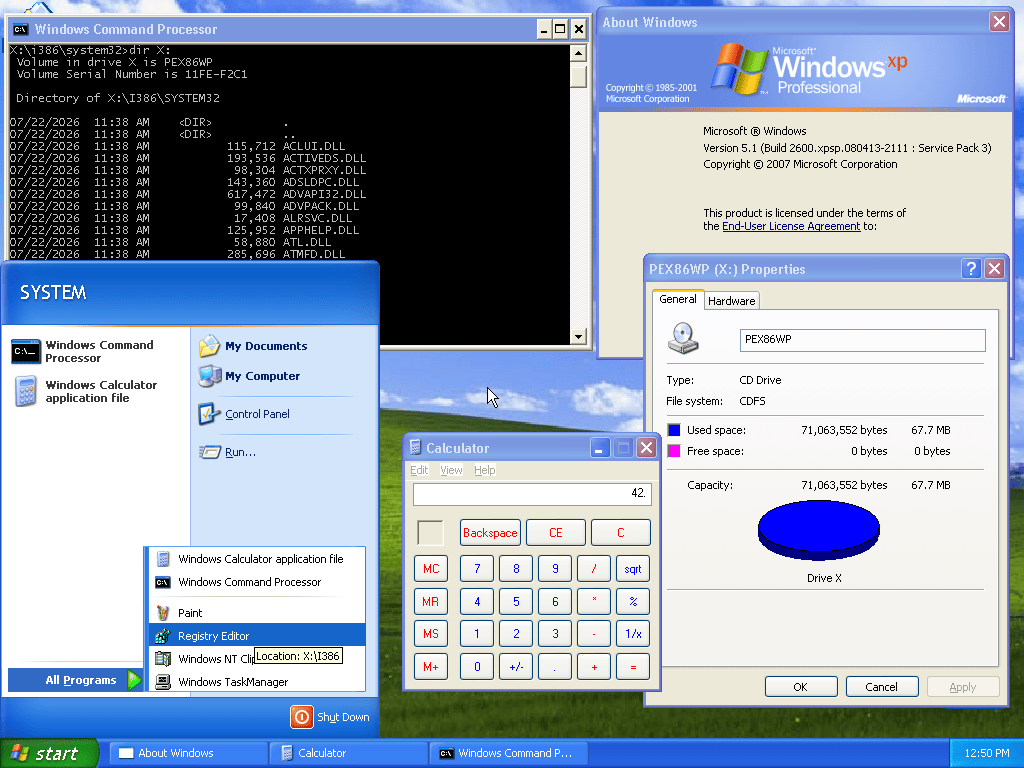
Task: Click Command Processor title bar system icon
Action: pyautogui.click(x=21, y=29)
